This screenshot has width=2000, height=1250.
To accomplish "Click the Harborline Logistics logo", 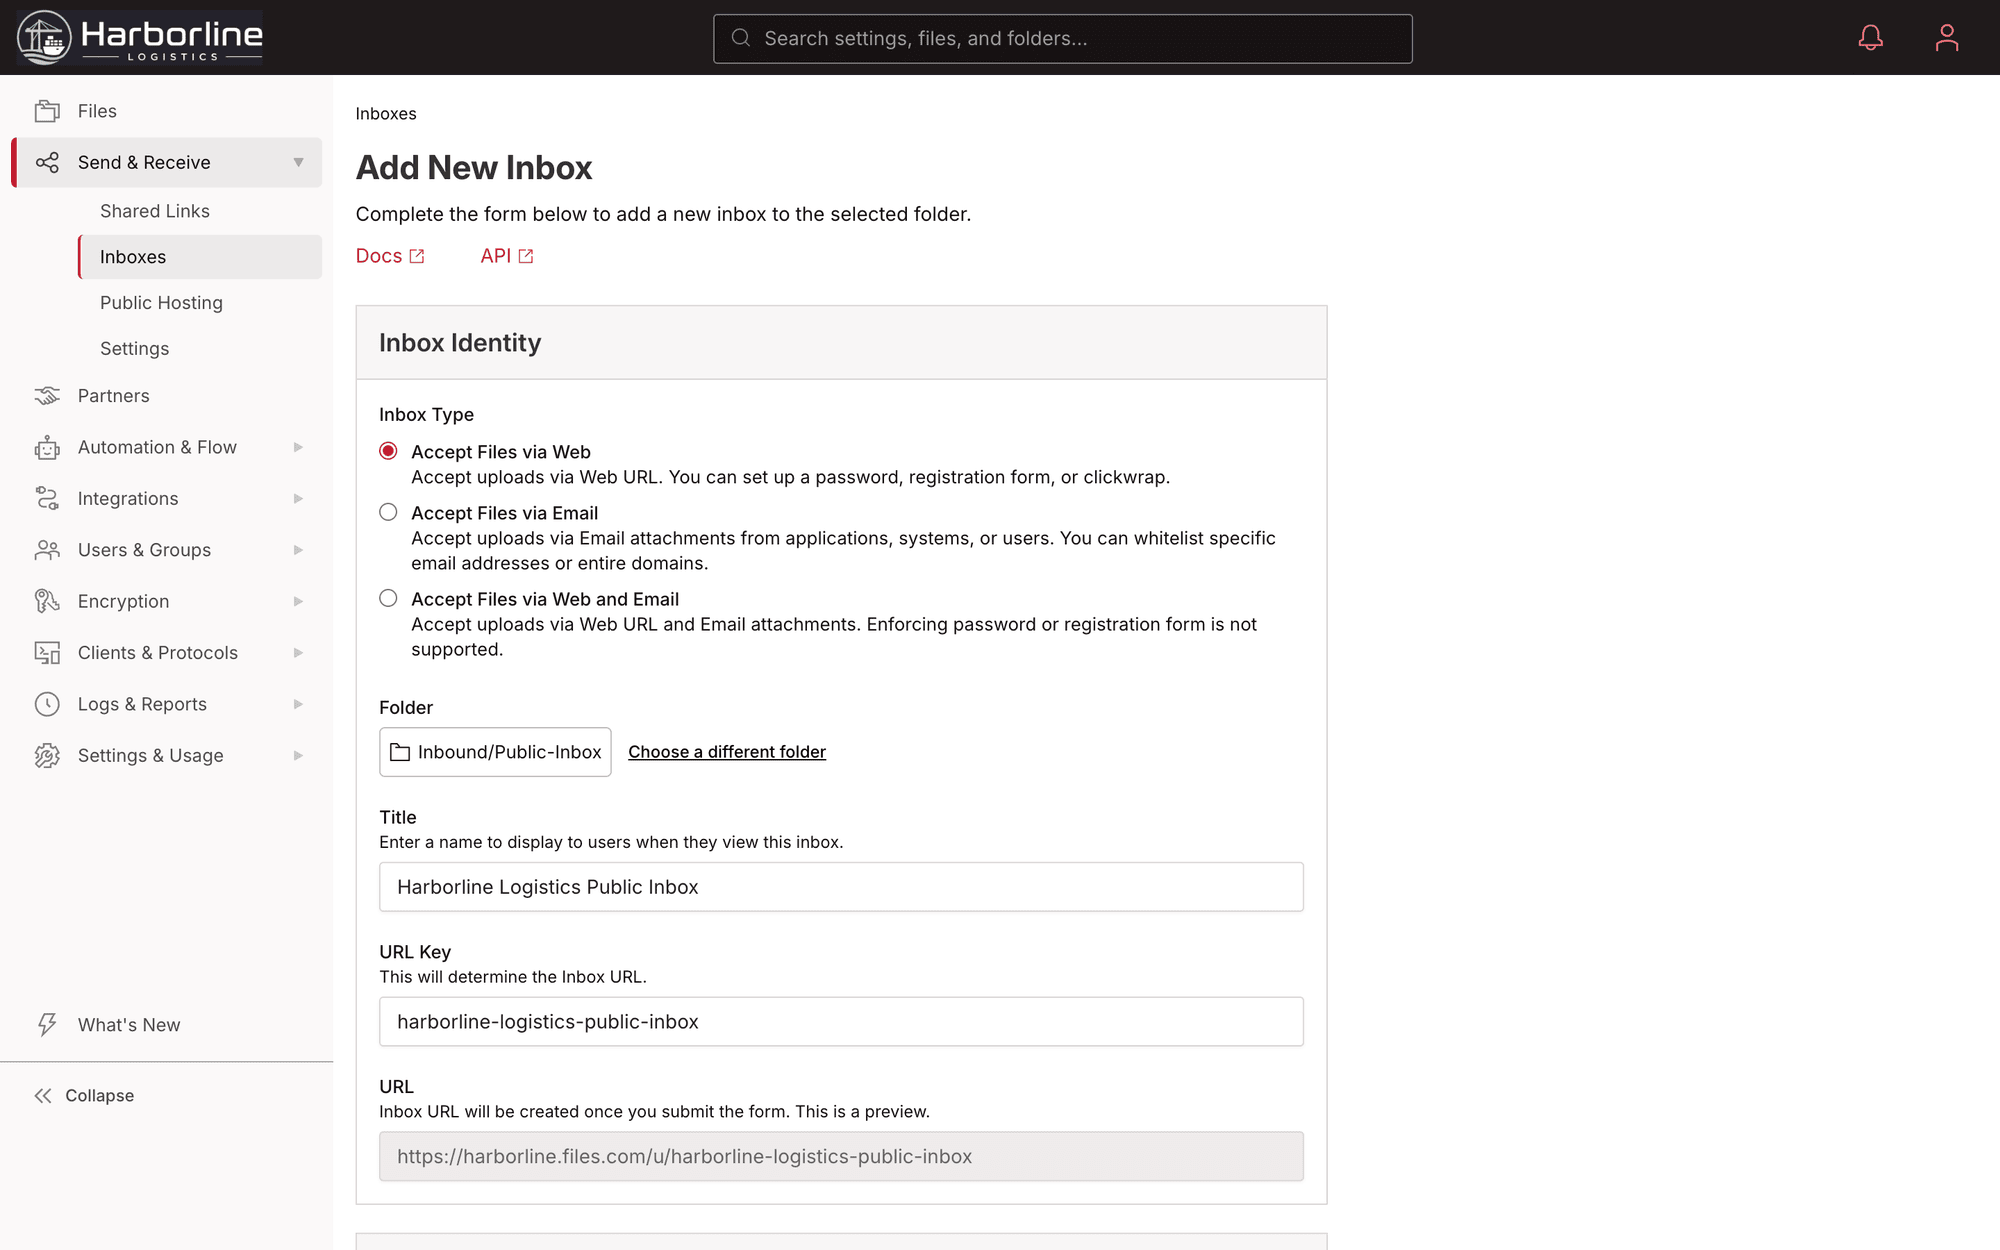I will coord(139,37).
